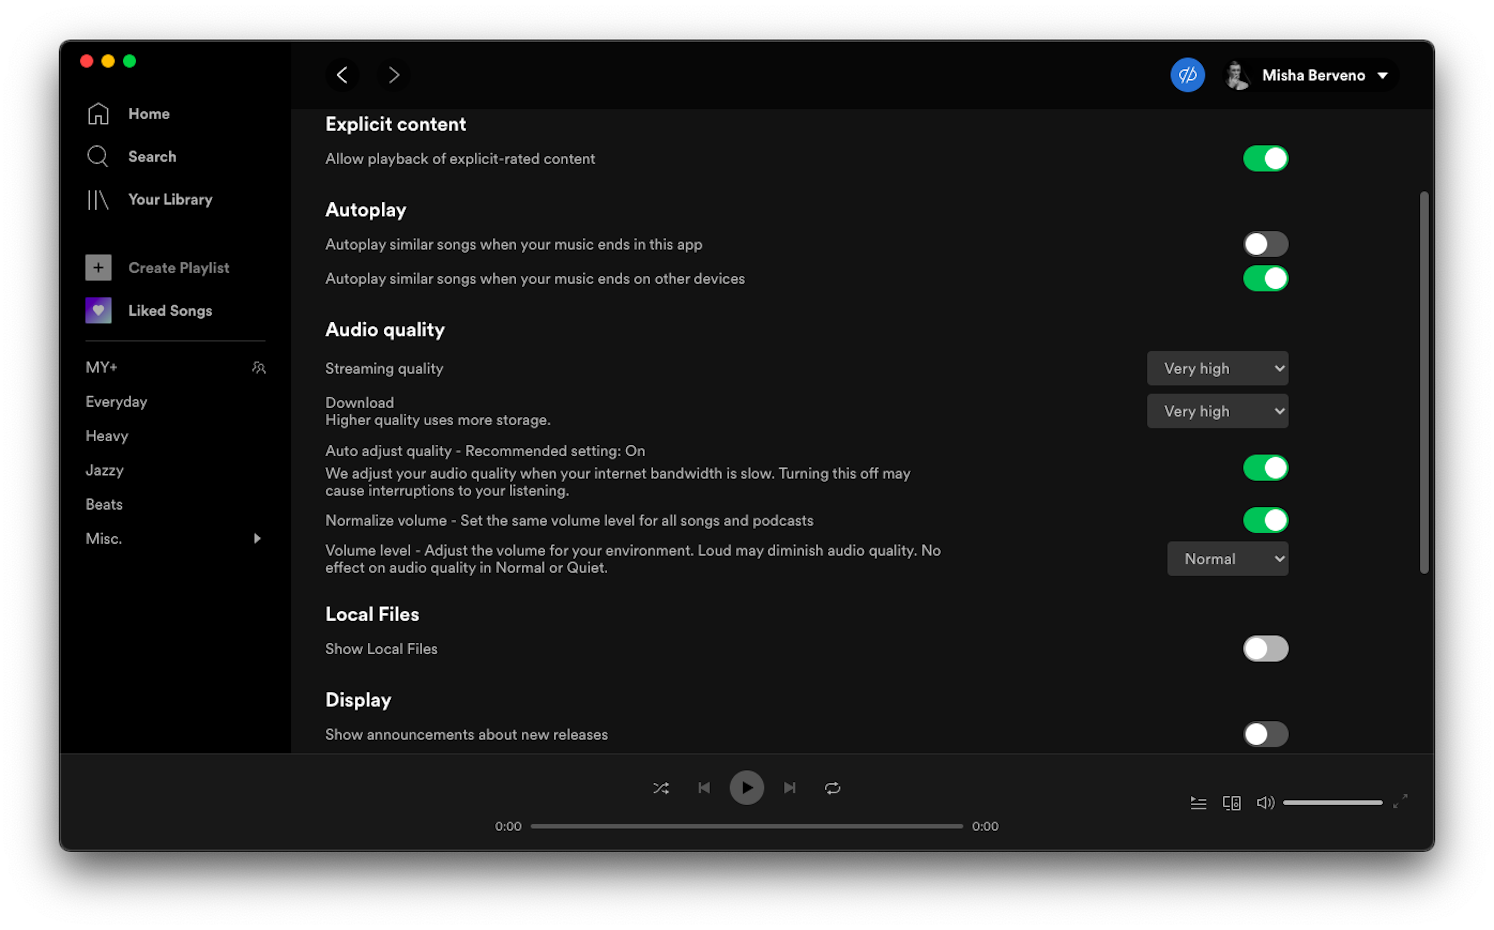Expand the Misc. sidebar section
The image size is (1494, 930).
[x=257, y=538]
